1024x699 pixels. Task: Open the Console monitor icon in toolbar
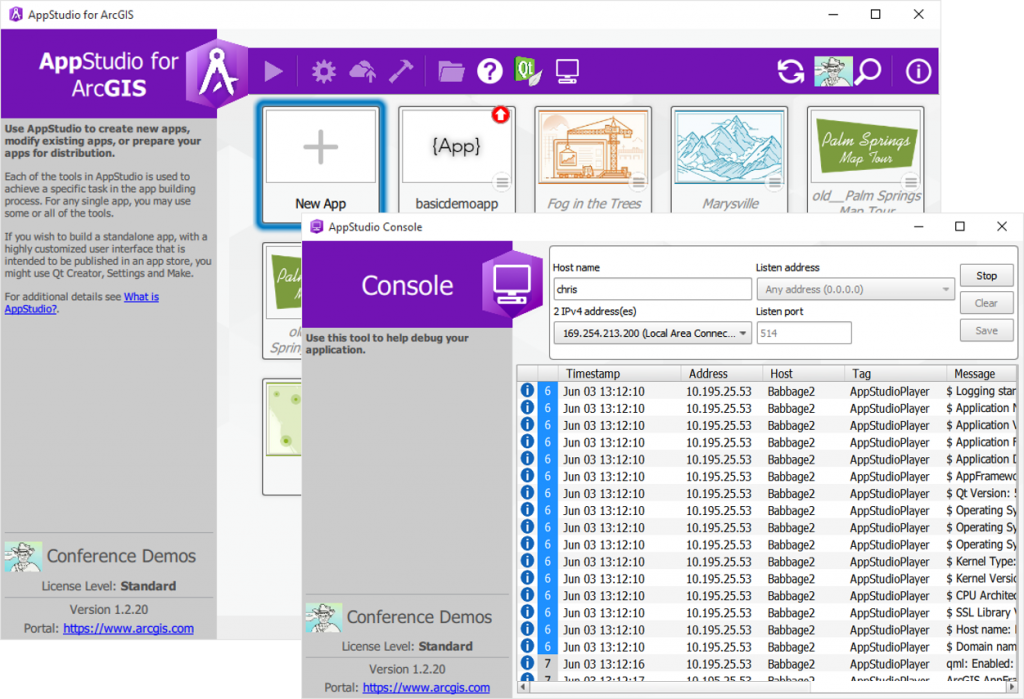(567, 71)
